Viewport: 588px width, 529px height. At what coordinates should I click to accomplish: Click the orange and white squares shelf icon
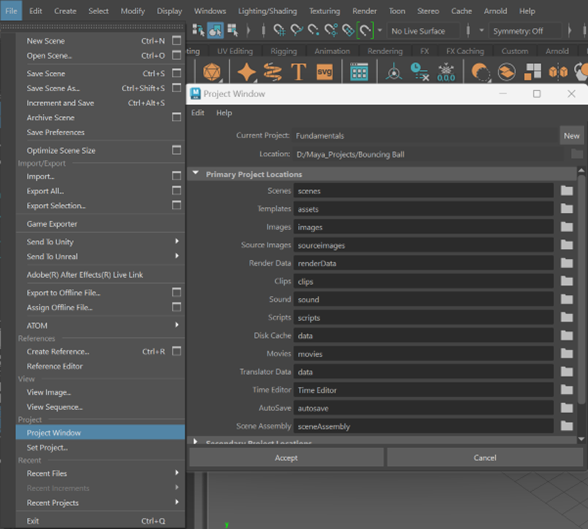[532, 72]
